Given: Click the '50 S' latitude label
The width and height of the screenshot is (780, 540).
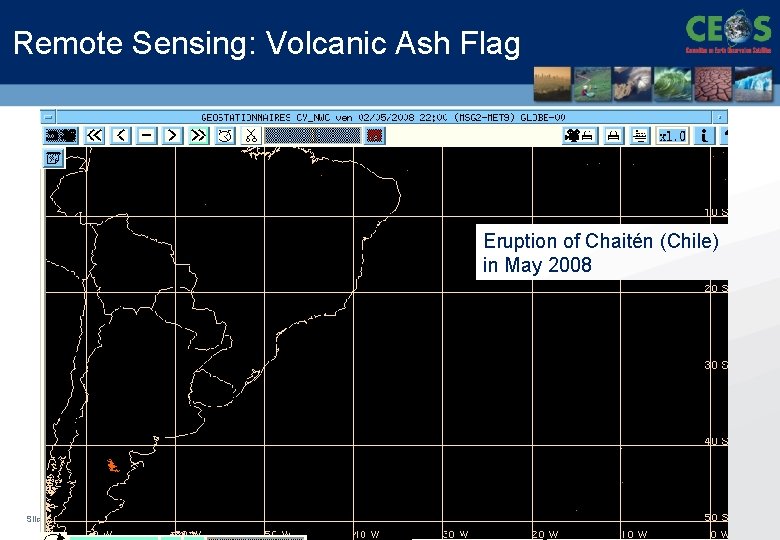Looking at the screenshot, I should (716, 518).
